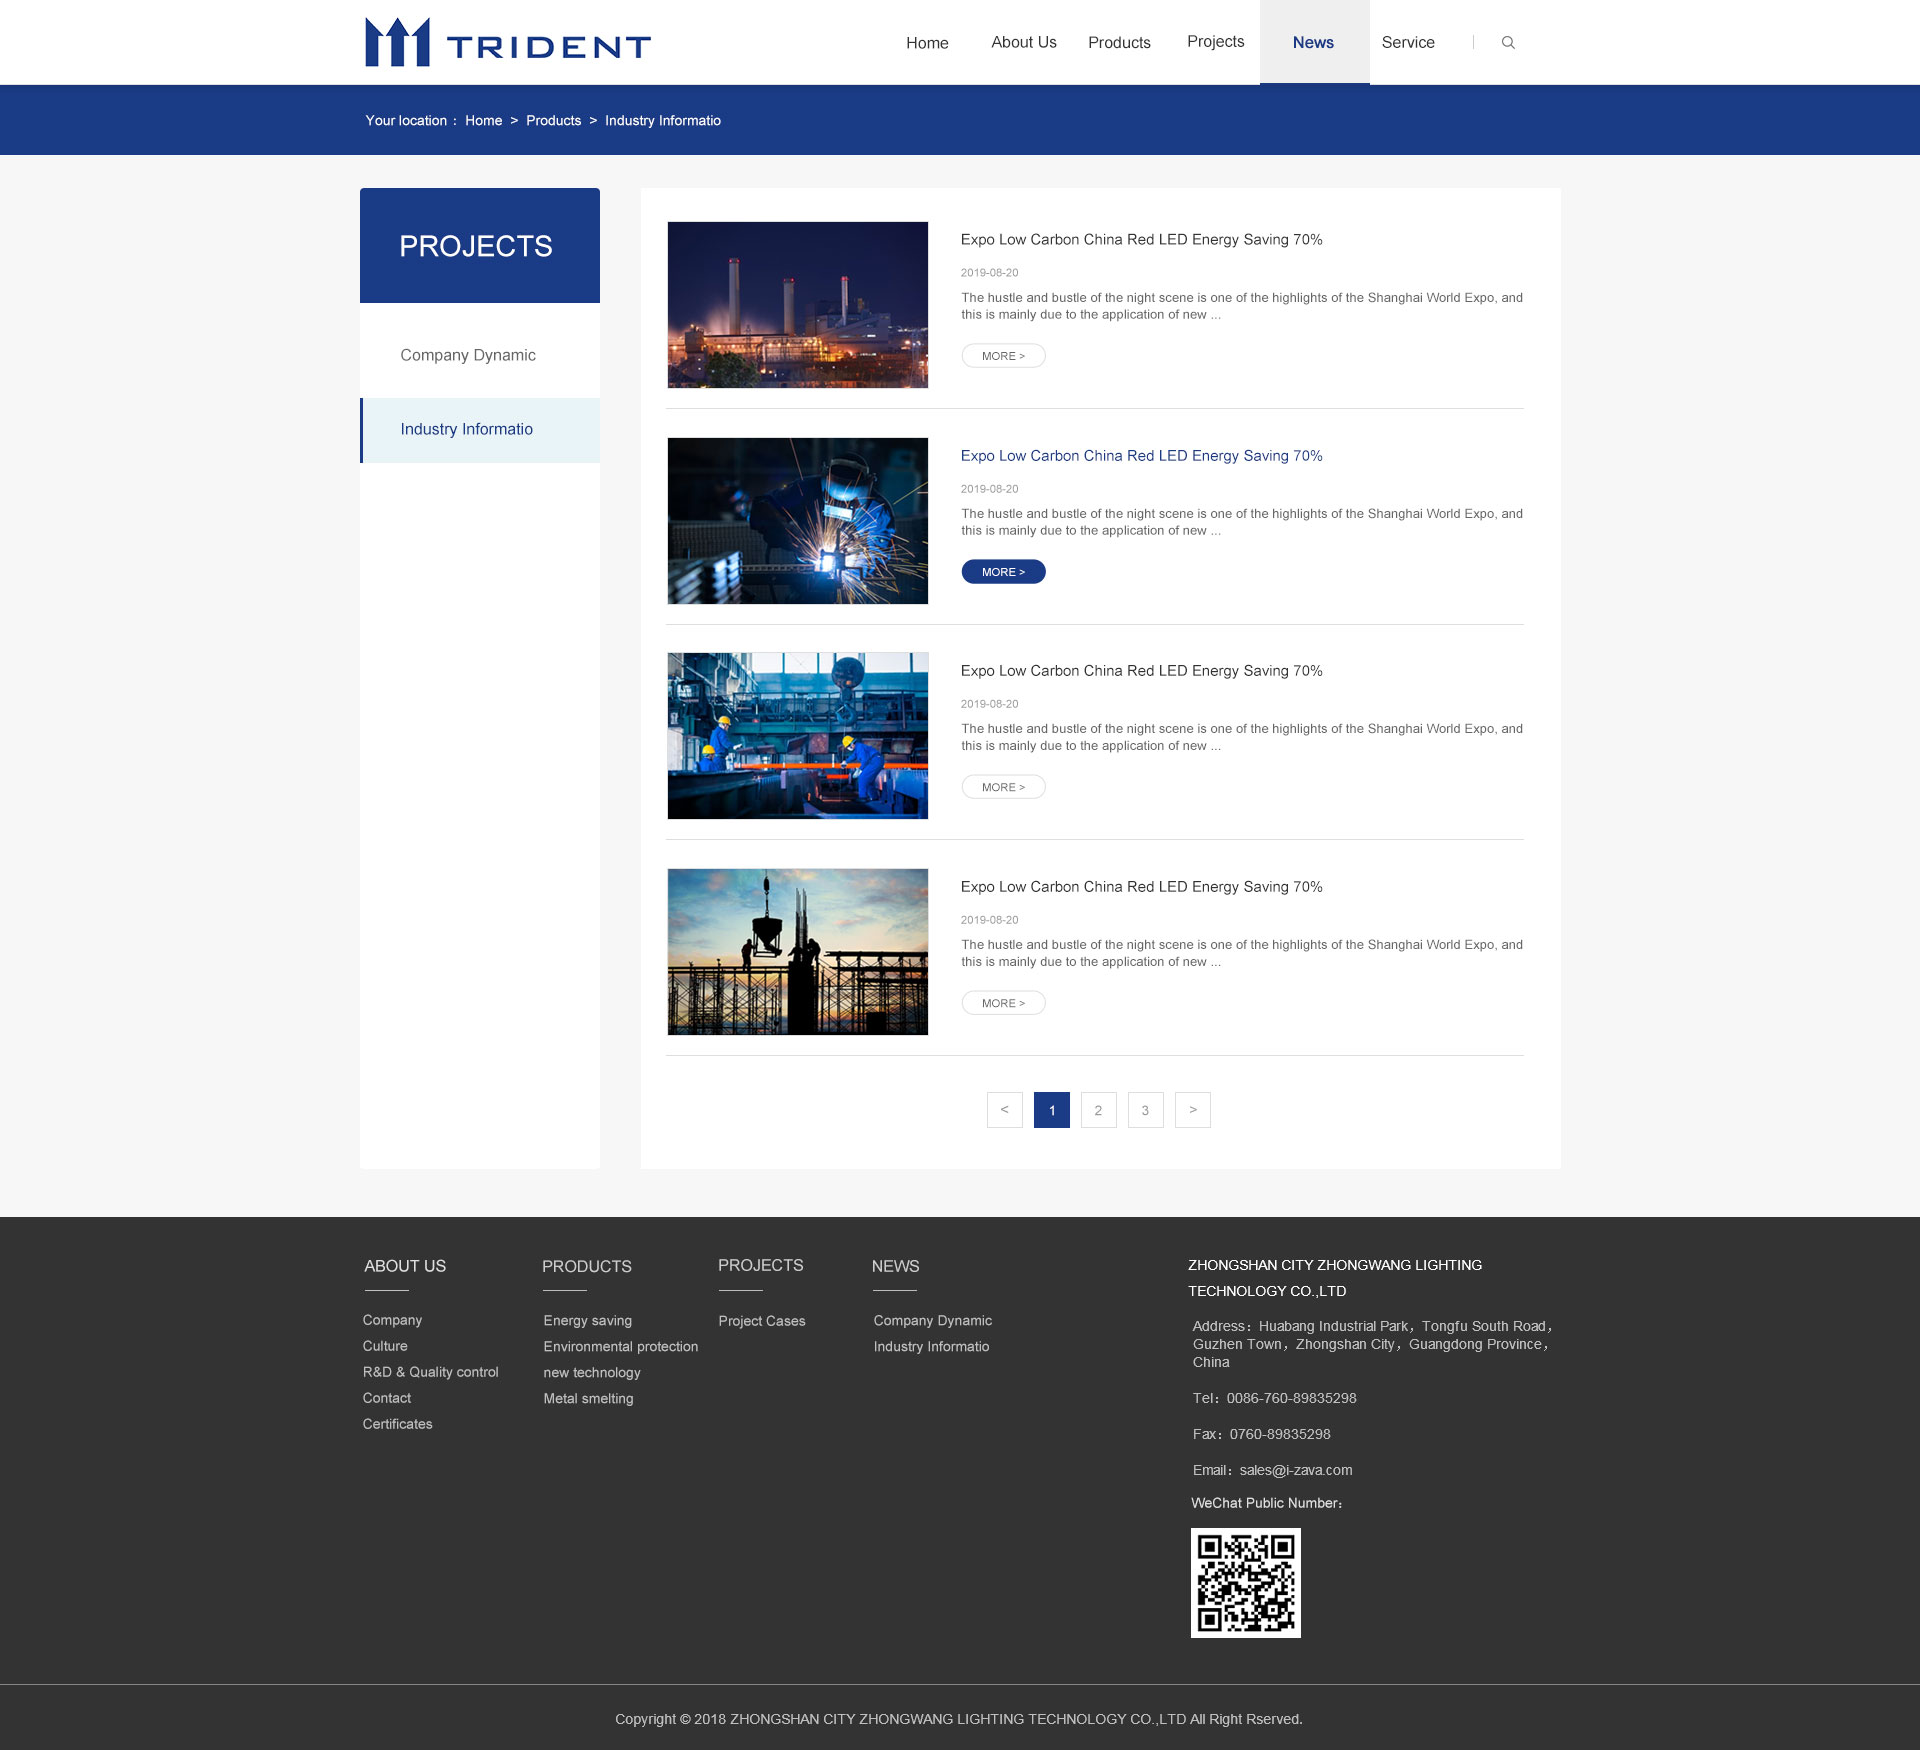Select the News navigation tab
Viewport: 1920px width, 1750px height.
(x=1315, y=42)
